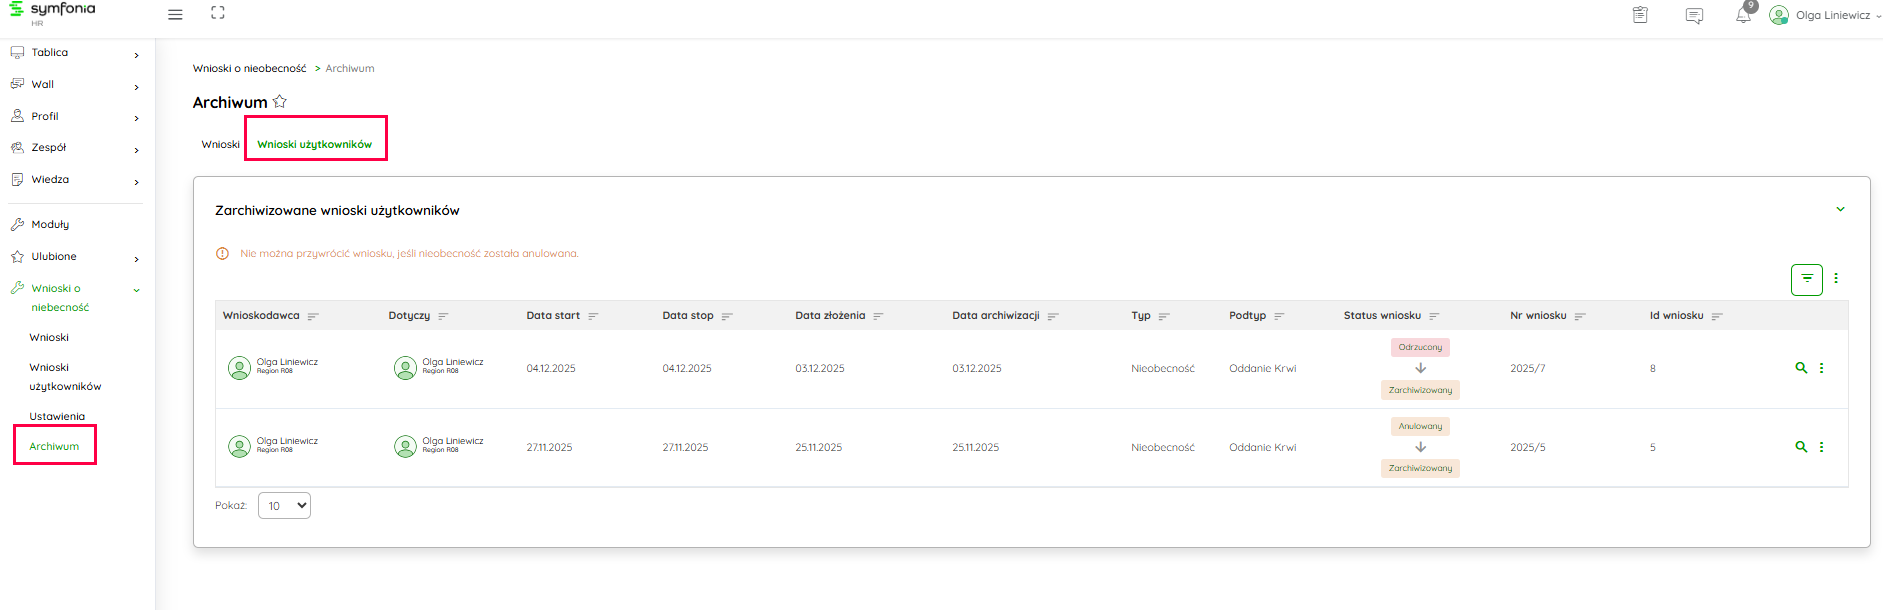1883x610 pixels.
Task: Sort by Wnioskodawca column
Action: pyautogui.click(x=313, y=316)
